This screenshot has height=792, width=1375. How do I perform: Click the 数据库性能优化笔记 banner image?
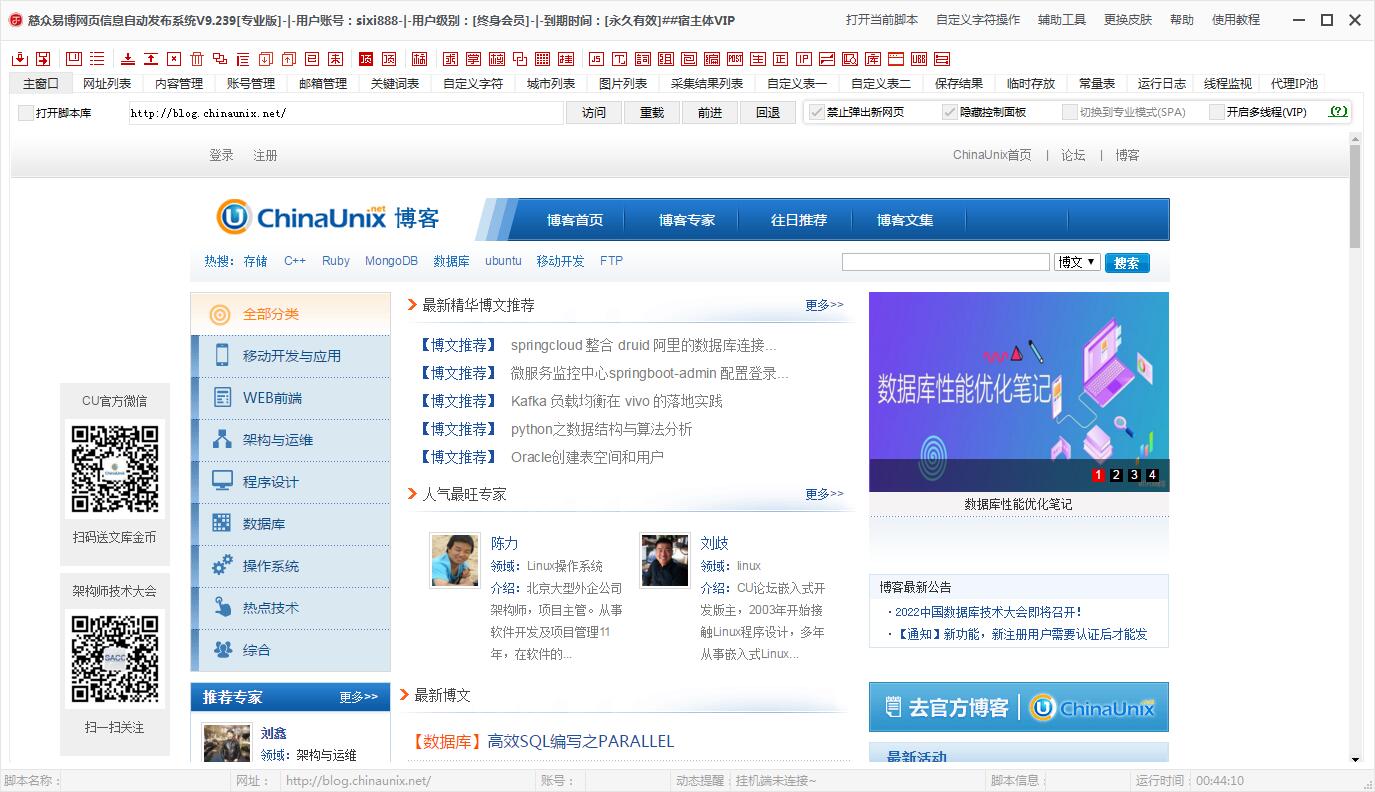point(1019,391)
